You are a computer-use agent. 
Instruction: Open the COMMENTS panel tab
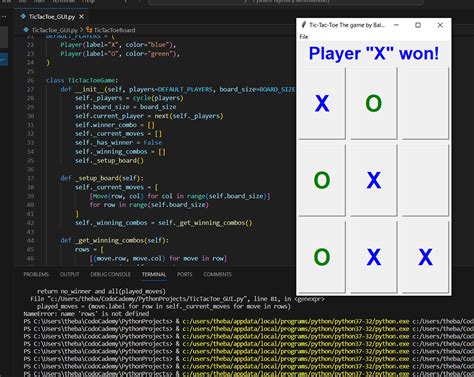pos(217,274)
